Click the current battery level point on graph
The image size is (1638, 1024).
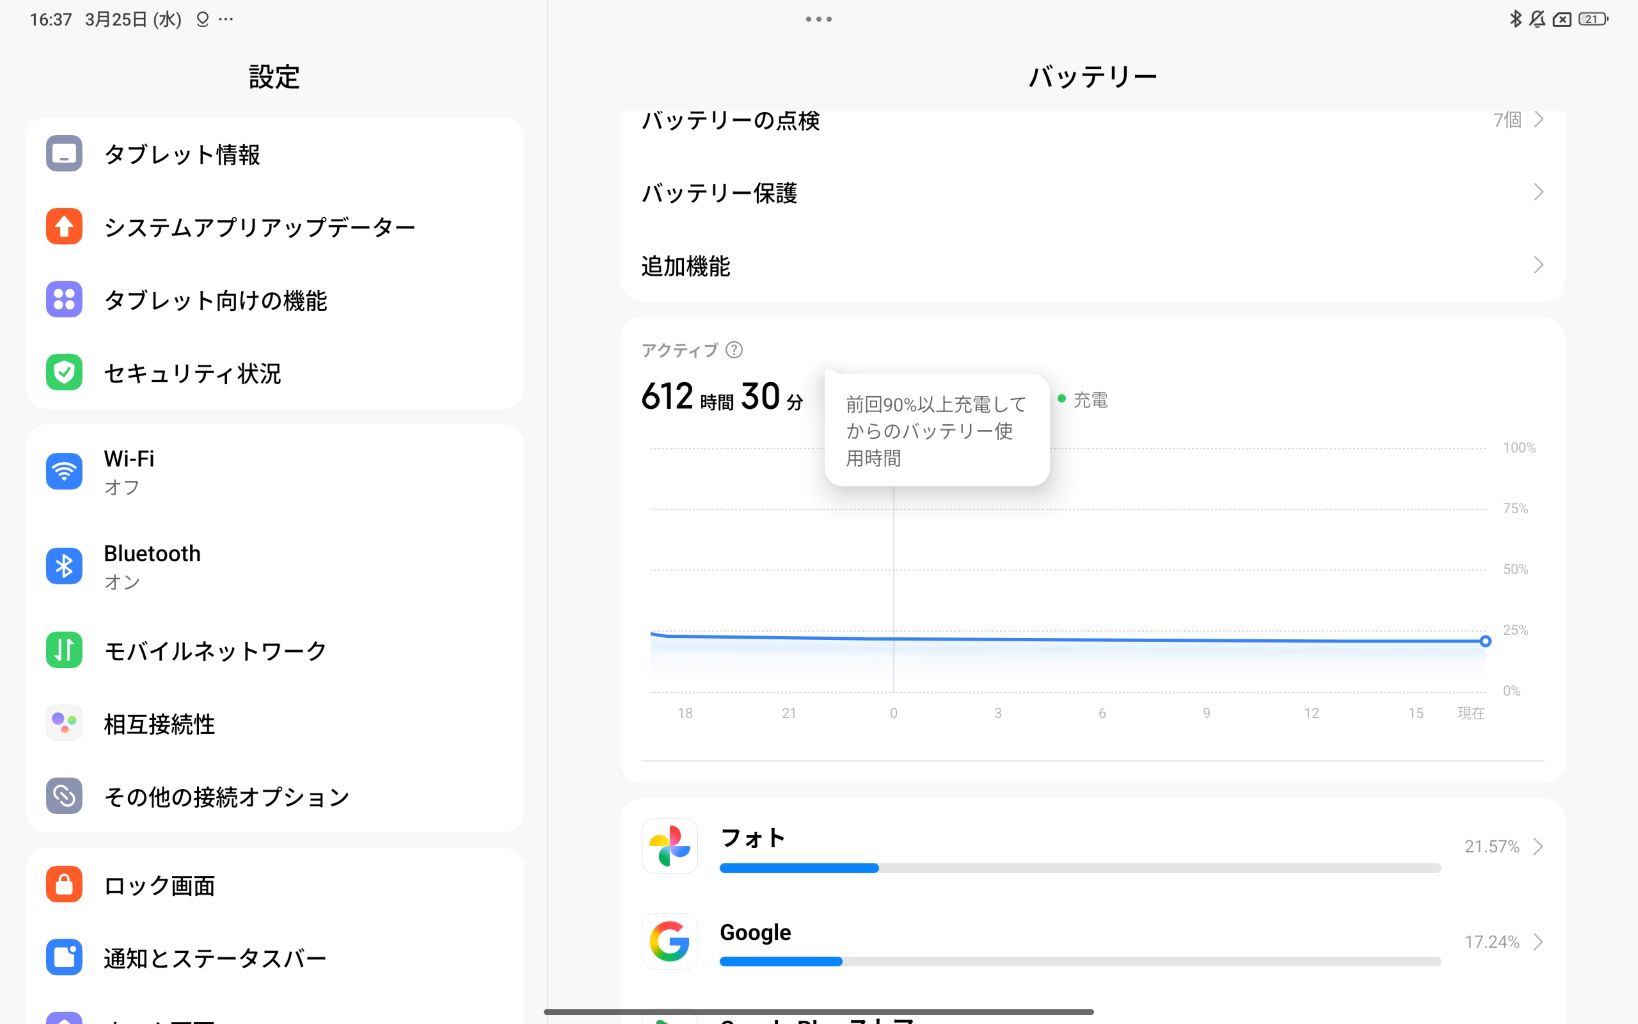[1485, 641]
